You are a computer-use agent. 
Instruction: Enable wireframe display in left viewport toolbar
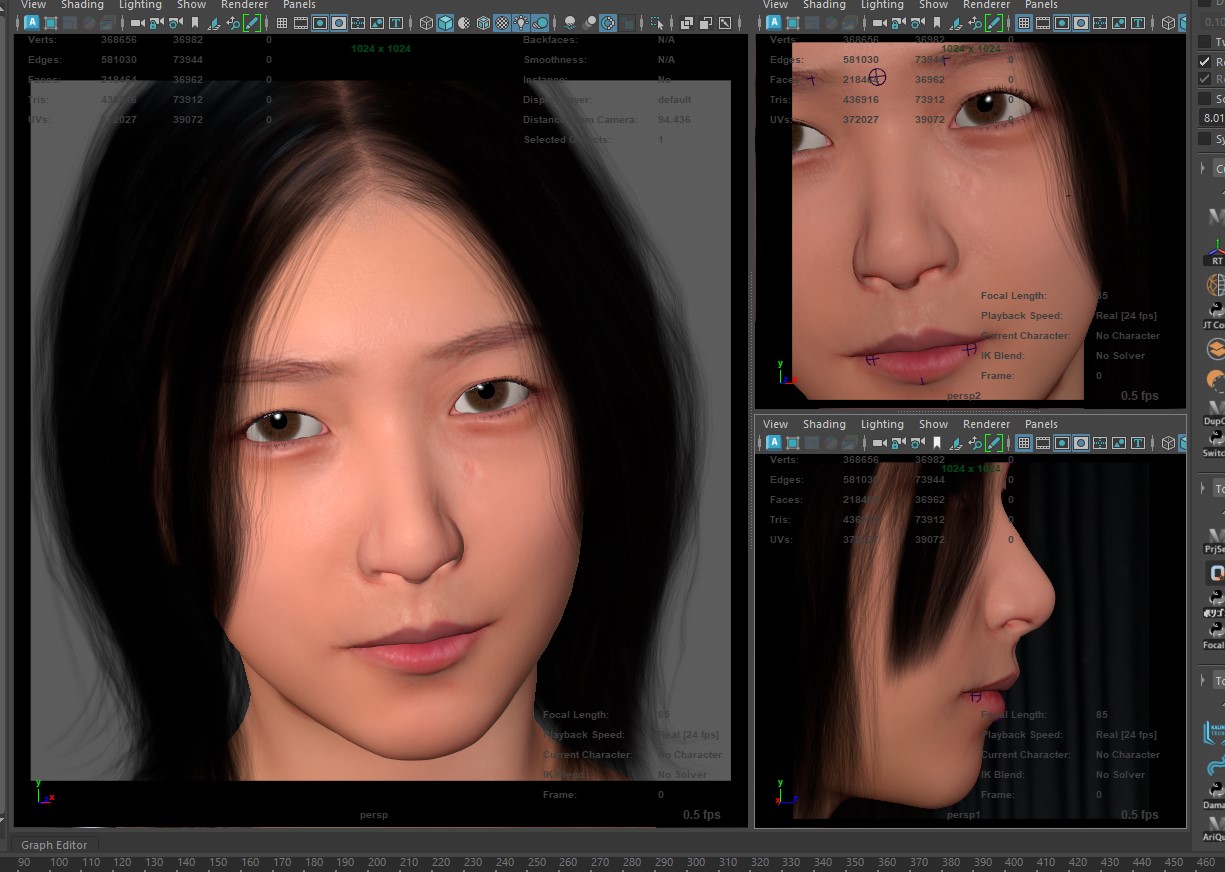(x=426, y=22)
